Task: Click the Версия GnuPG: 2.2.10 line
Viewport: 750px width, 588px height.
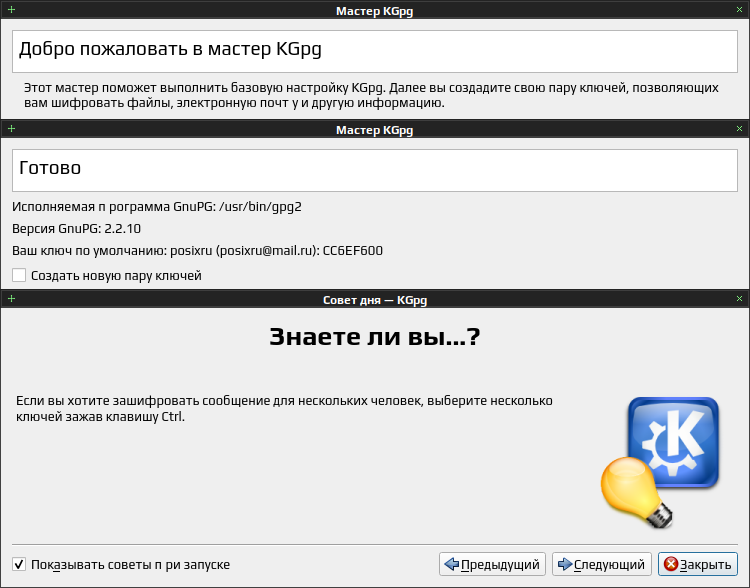Action: point(77,229)
